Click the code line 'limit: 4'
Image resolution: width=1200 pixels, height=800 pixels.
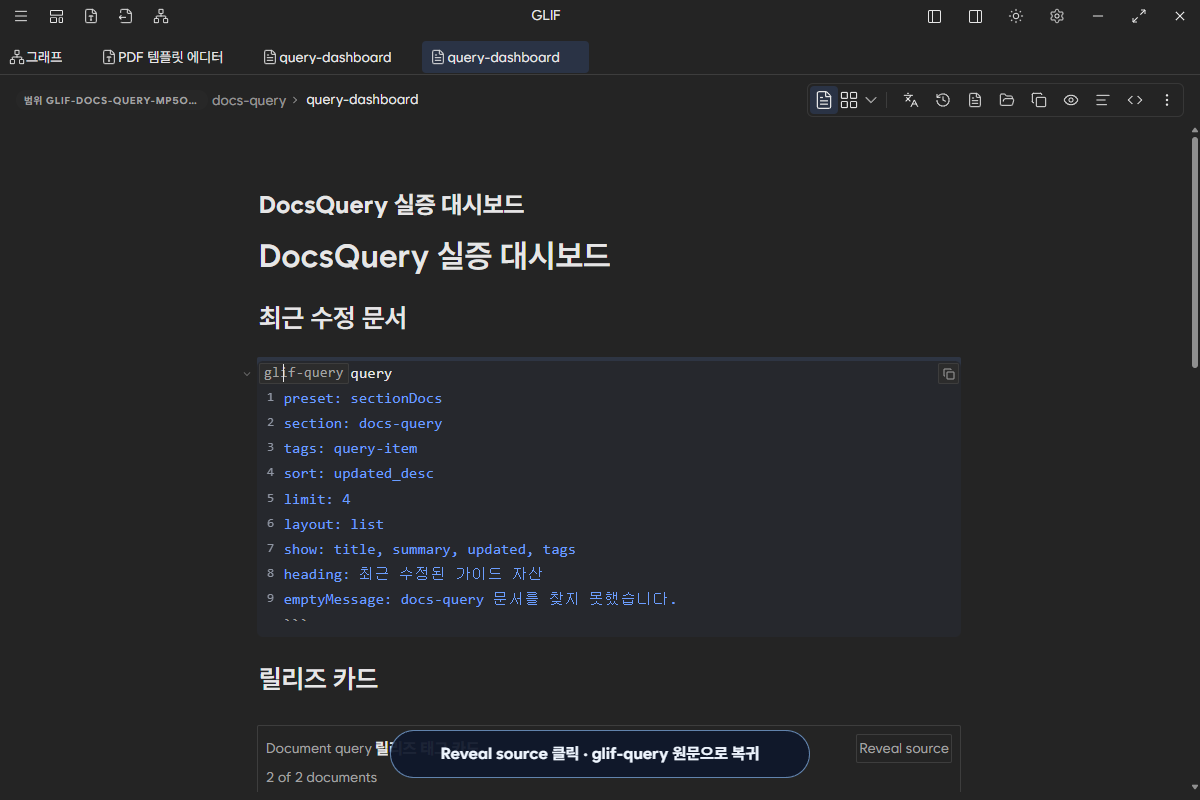317,499
